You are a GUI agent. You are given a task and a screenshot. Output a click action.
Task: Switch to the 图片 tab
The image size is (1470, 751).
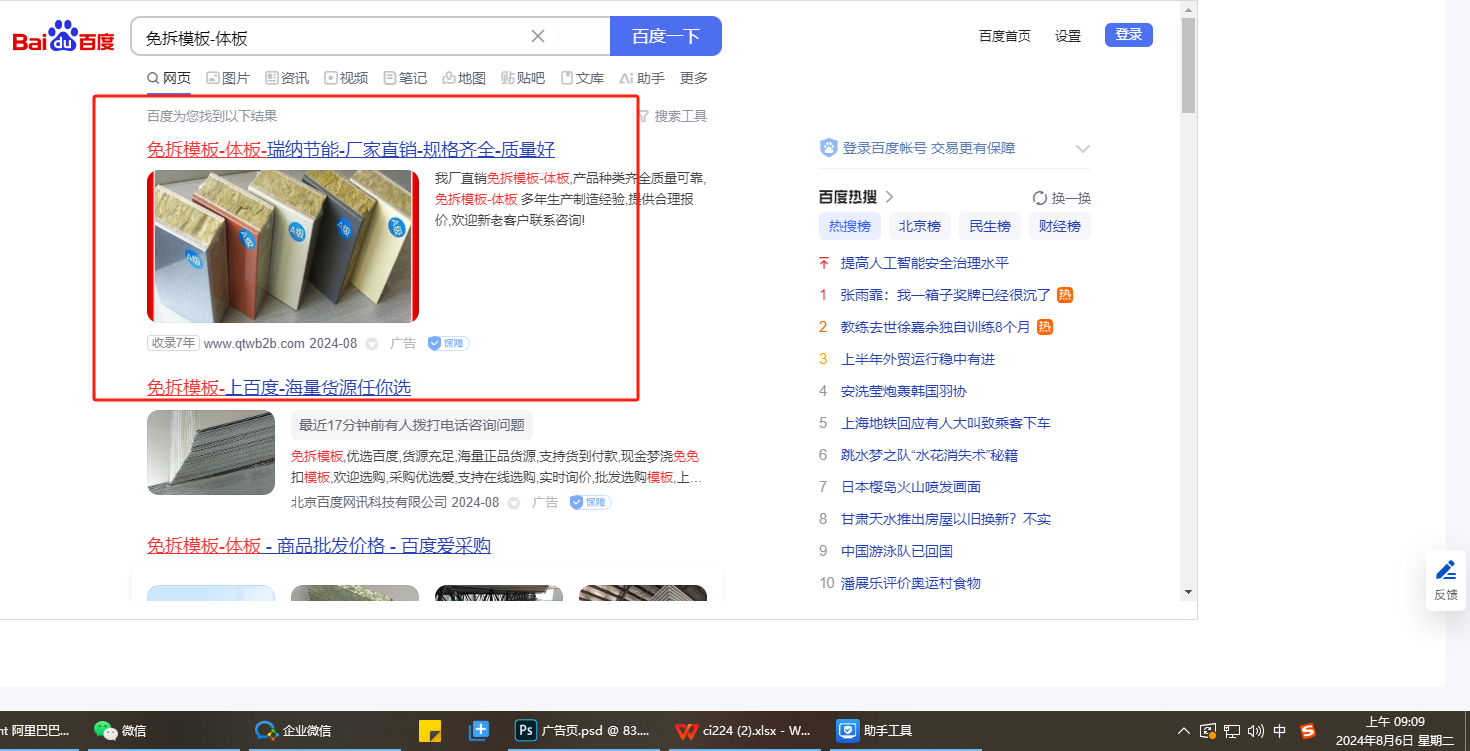228,78
